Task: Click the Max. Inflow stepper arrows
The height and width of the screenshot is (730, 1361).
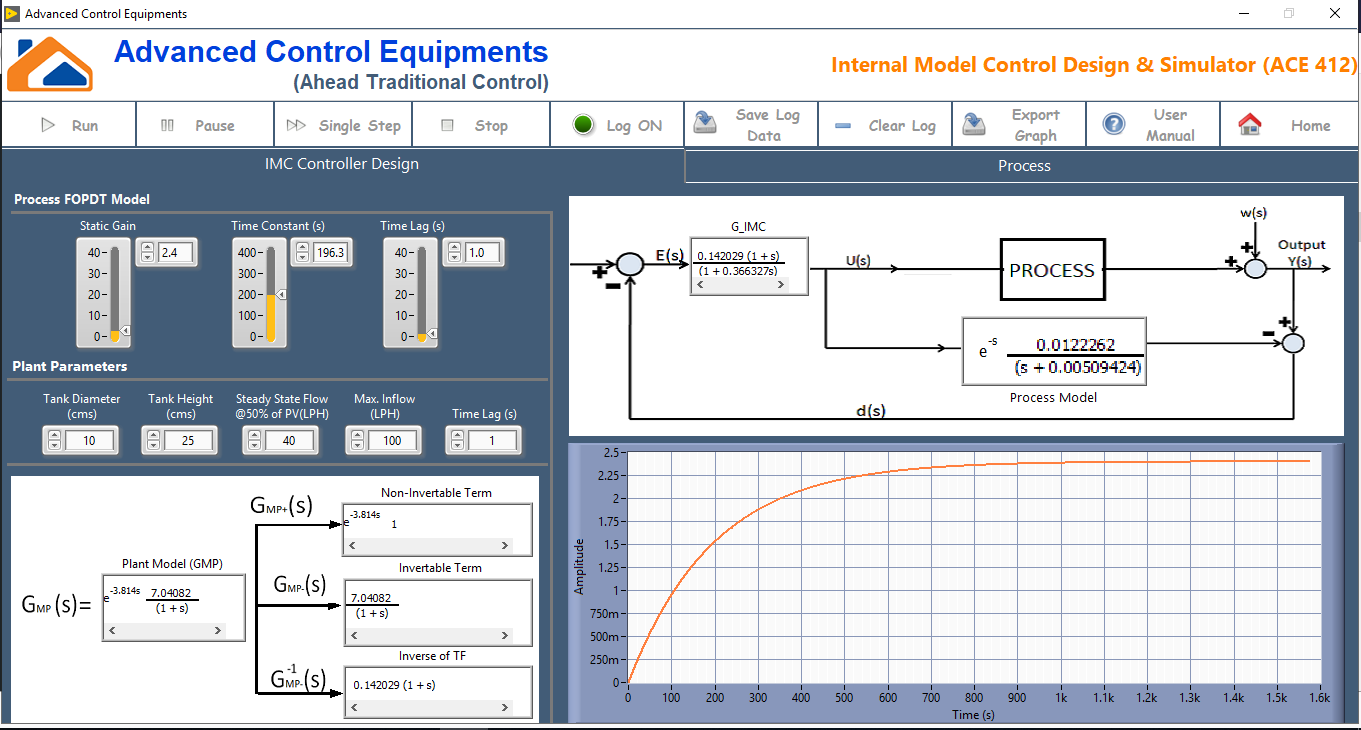Action: [357, 440]
